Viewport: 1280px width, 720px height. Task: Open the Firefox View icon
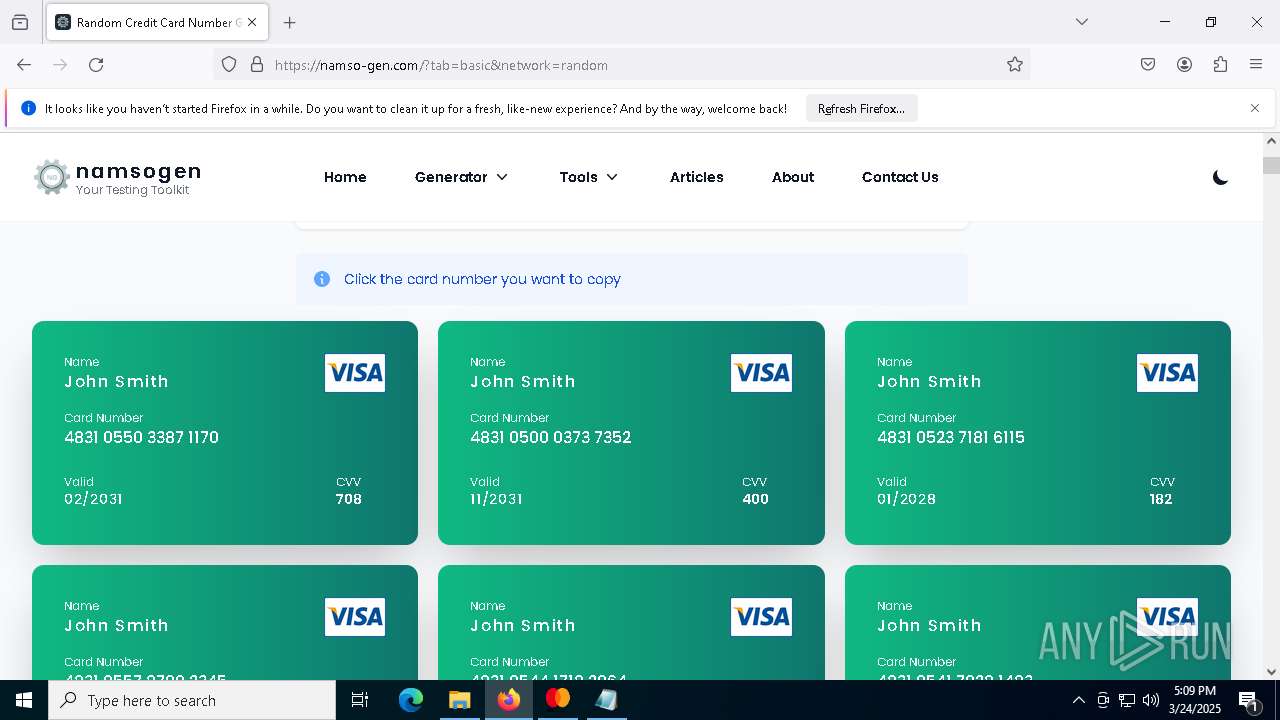pos(20,22)
